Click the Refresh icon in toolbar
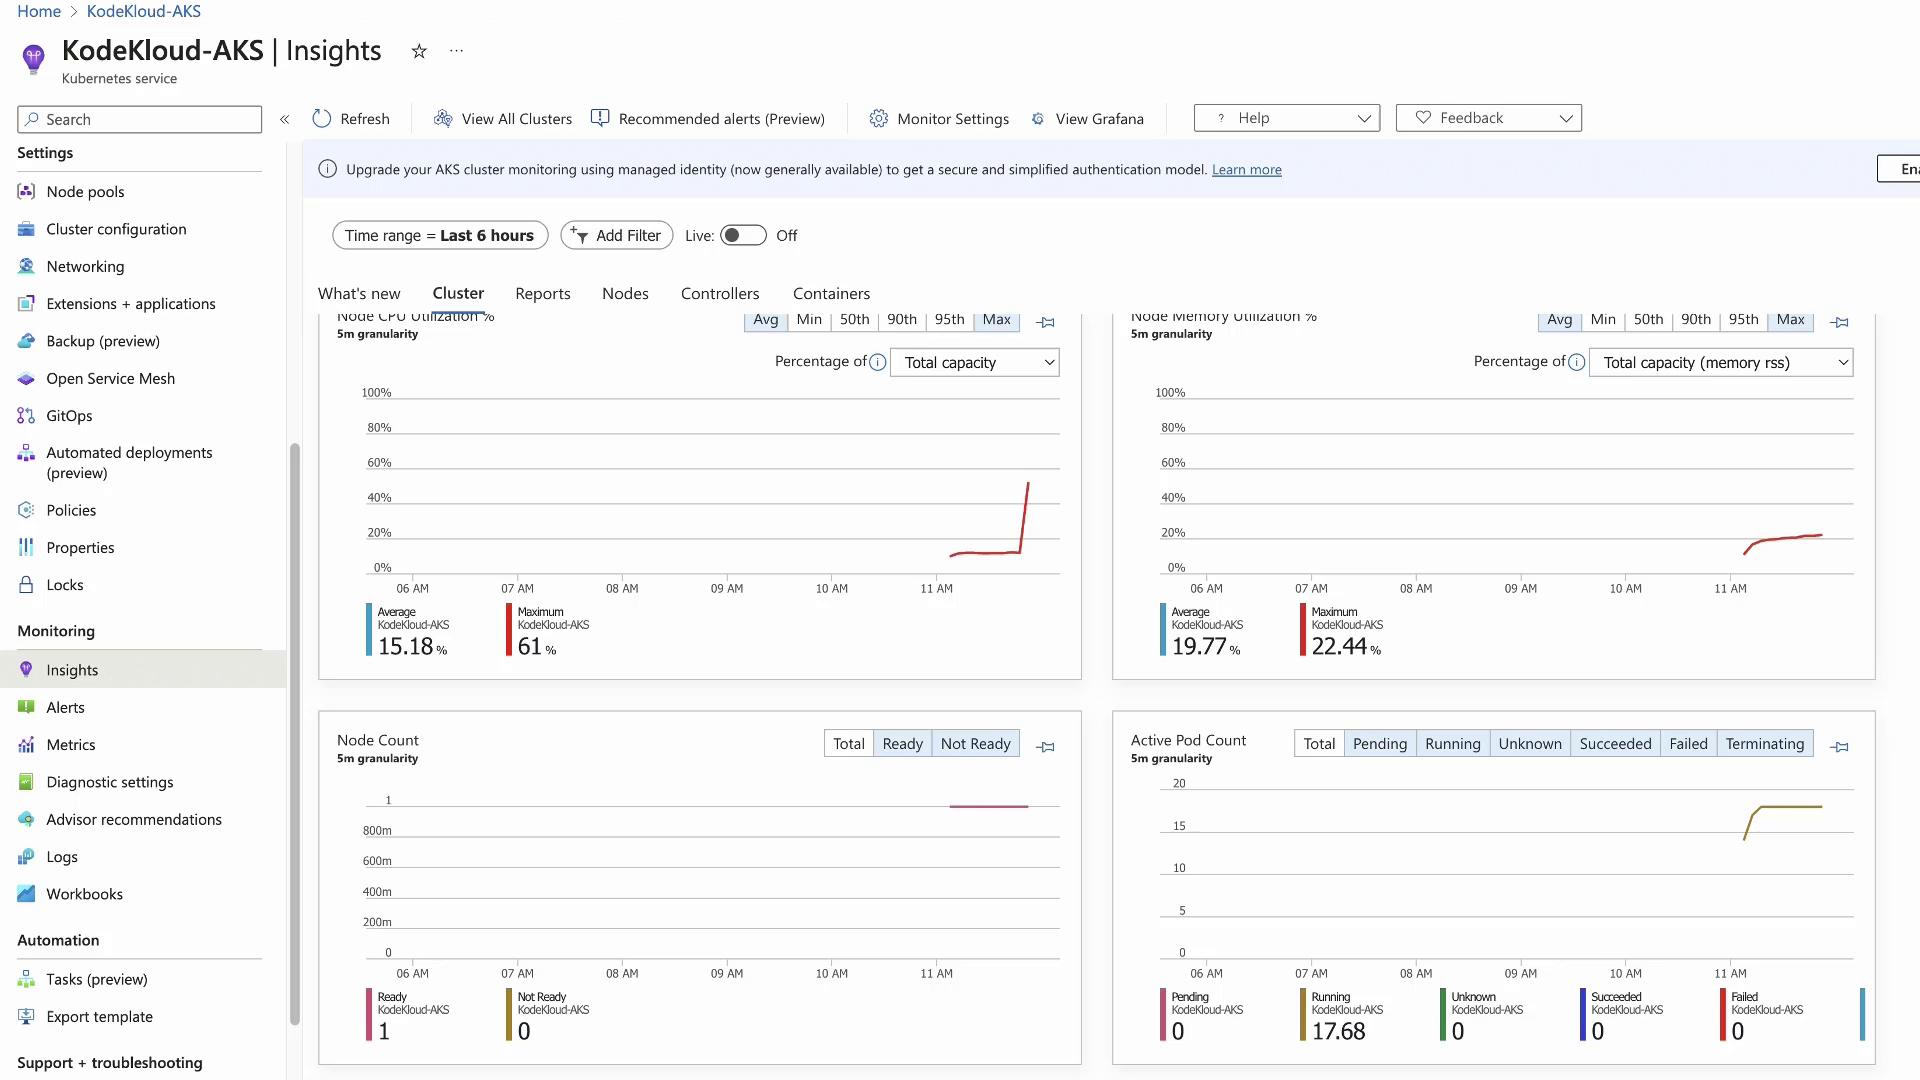Screen dimensions: 1920x1080 322,118
